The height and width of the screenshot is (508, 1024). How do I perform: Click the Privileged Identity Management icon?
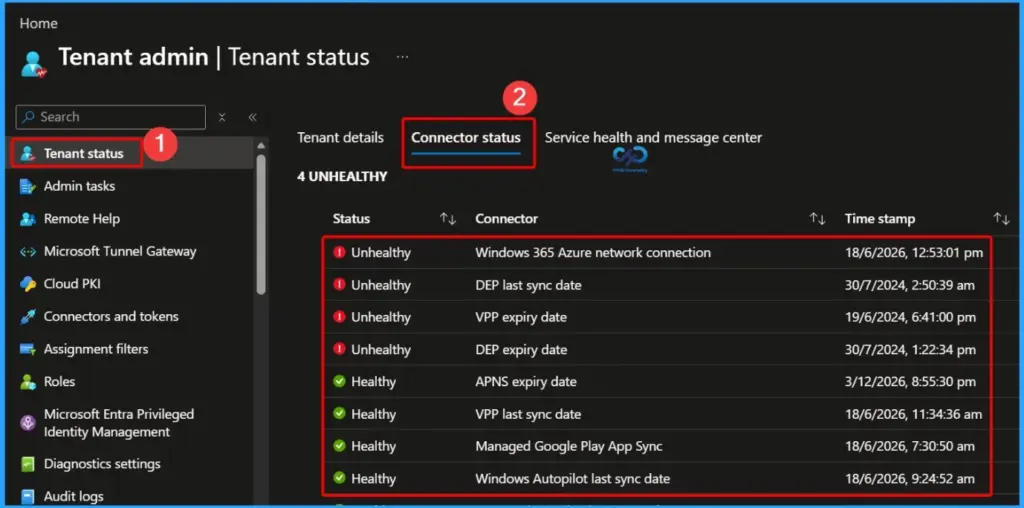[27, 423]
